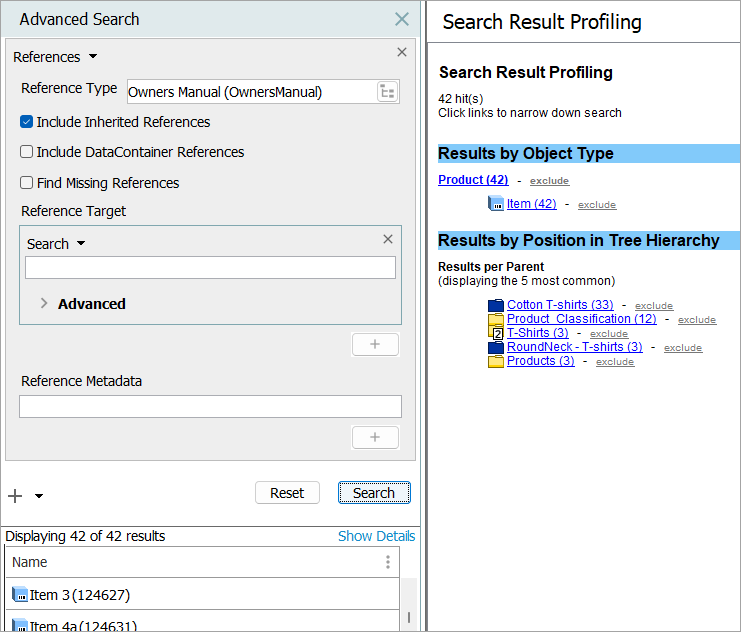This screenshot has height=632, width=741.
Task: Check Find Missing References
Action: click(27, 183)
